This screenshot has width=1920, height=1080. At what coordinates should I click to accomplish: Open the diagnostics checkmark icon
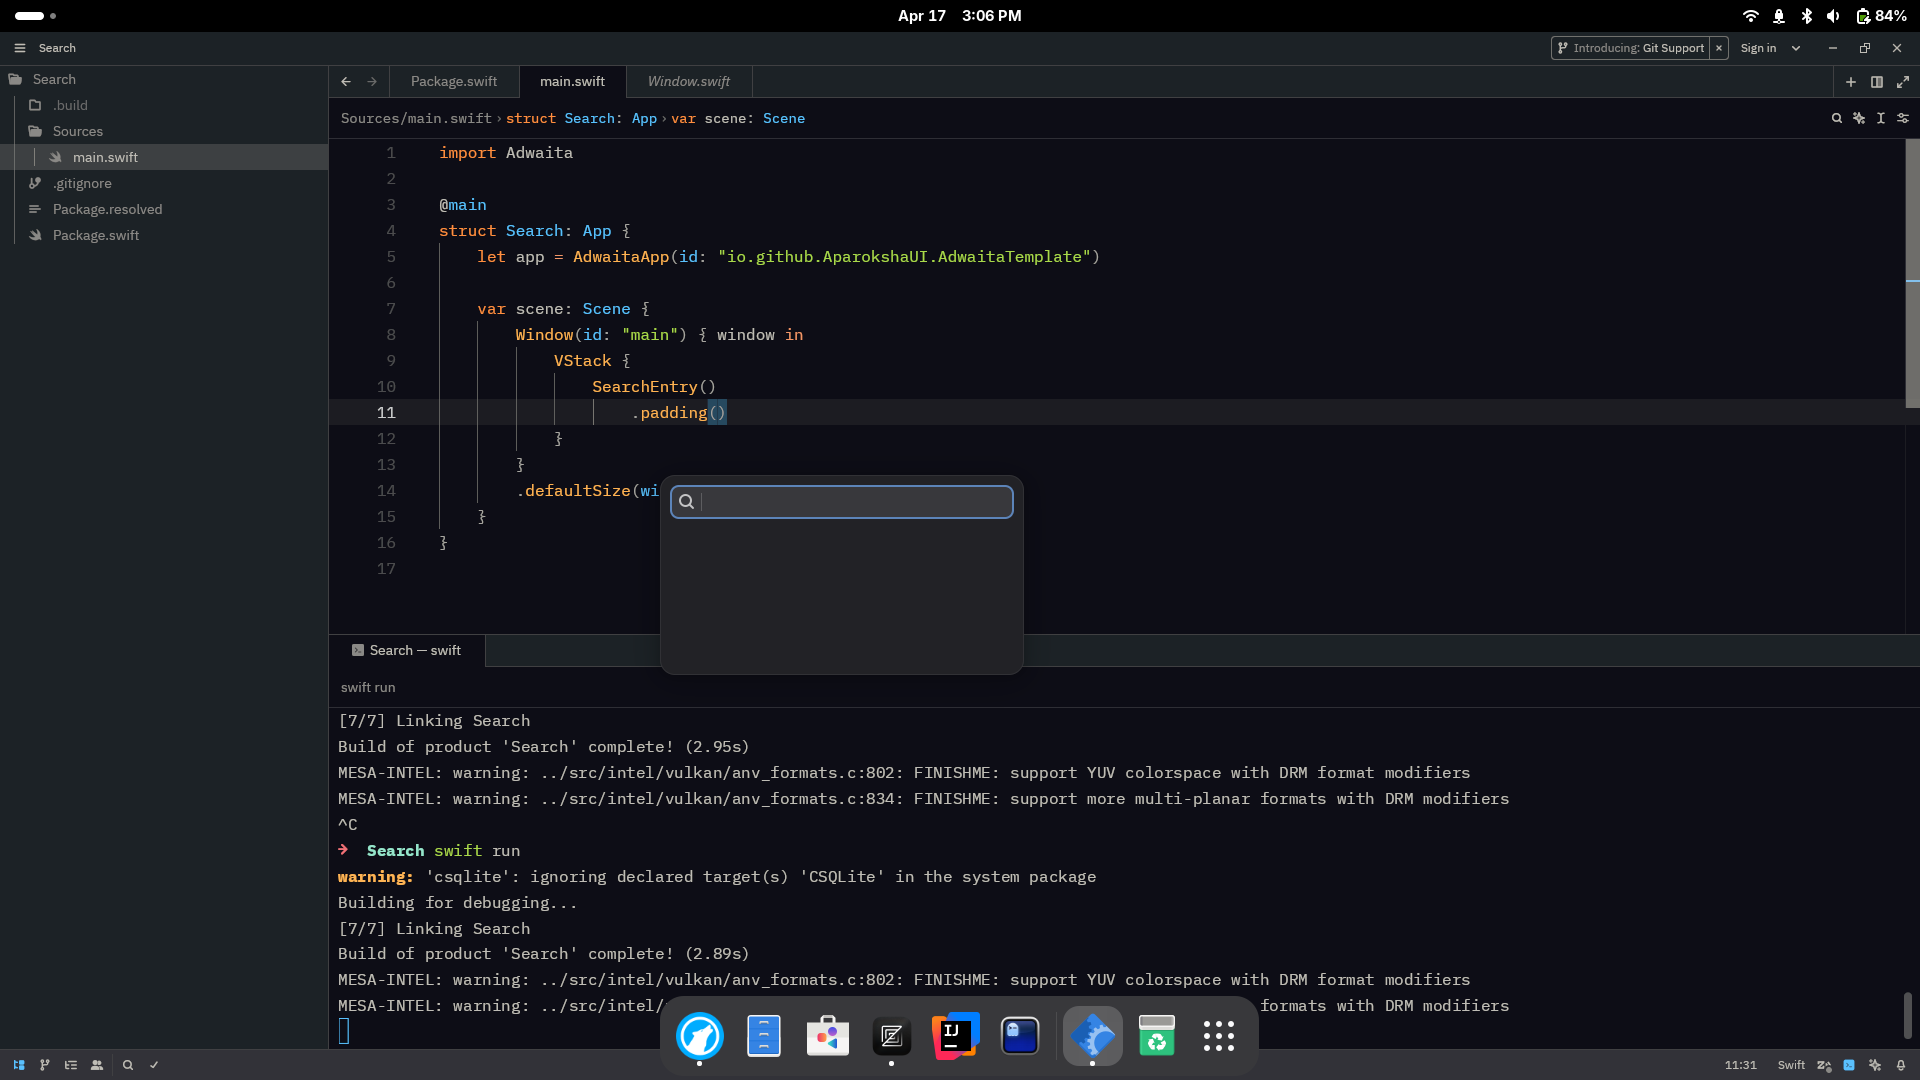pyautogui.click(x=154, y=1065)
